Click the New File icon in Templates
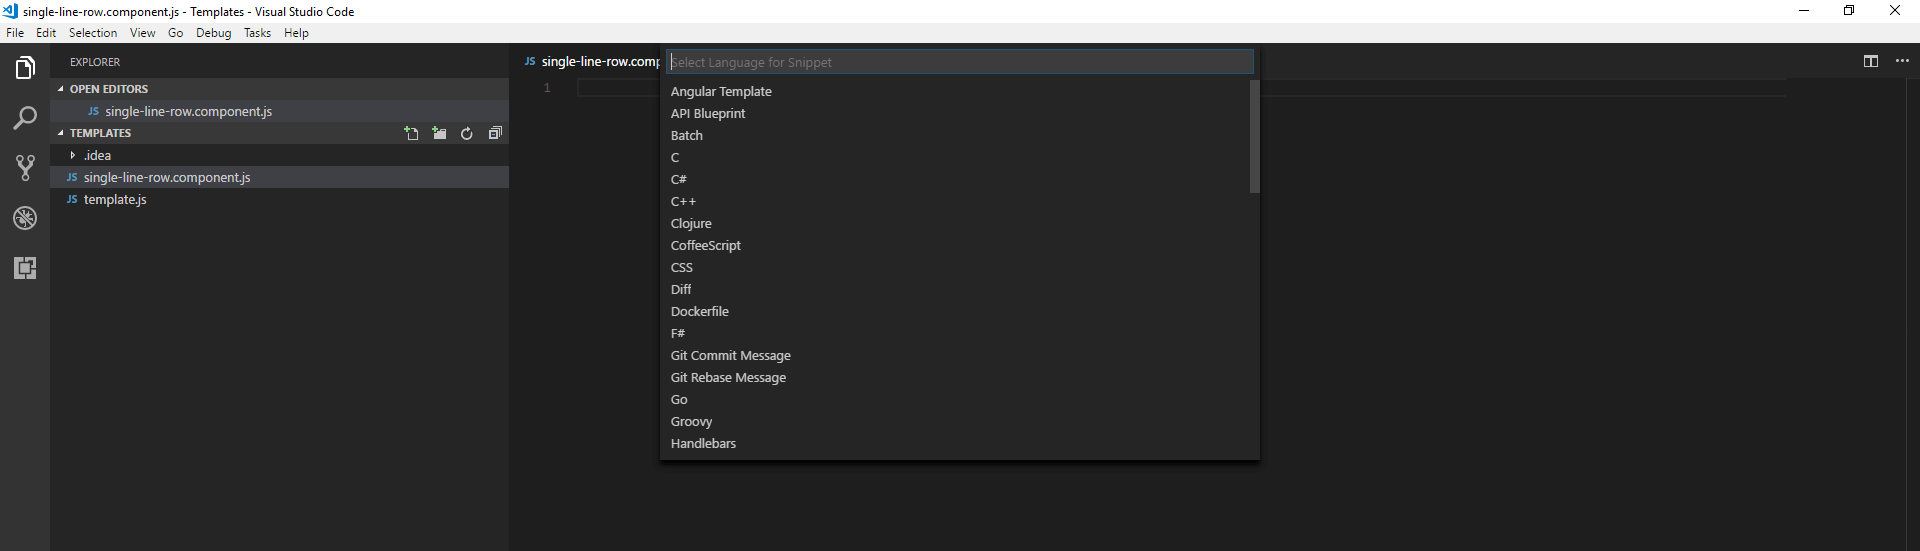The image size is (1920, 551). pos(411,133)
